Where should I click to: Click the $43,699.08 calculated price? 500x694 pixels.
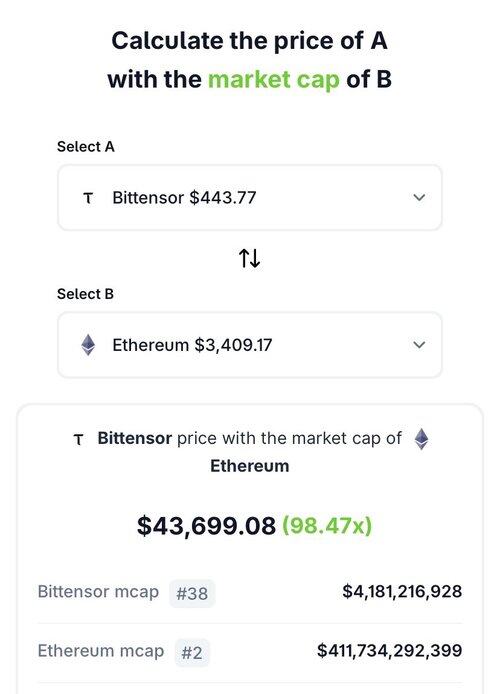point(206,526)
